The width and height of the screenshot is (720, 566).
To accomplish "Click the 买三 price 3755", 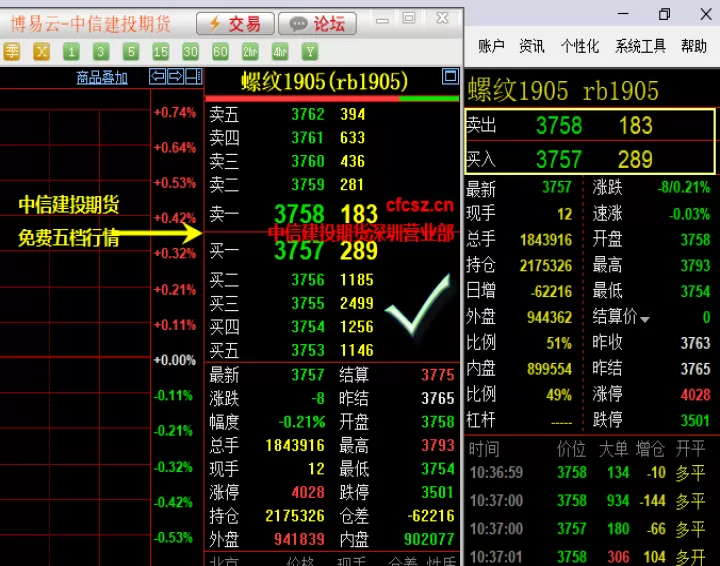I will 308,303.
